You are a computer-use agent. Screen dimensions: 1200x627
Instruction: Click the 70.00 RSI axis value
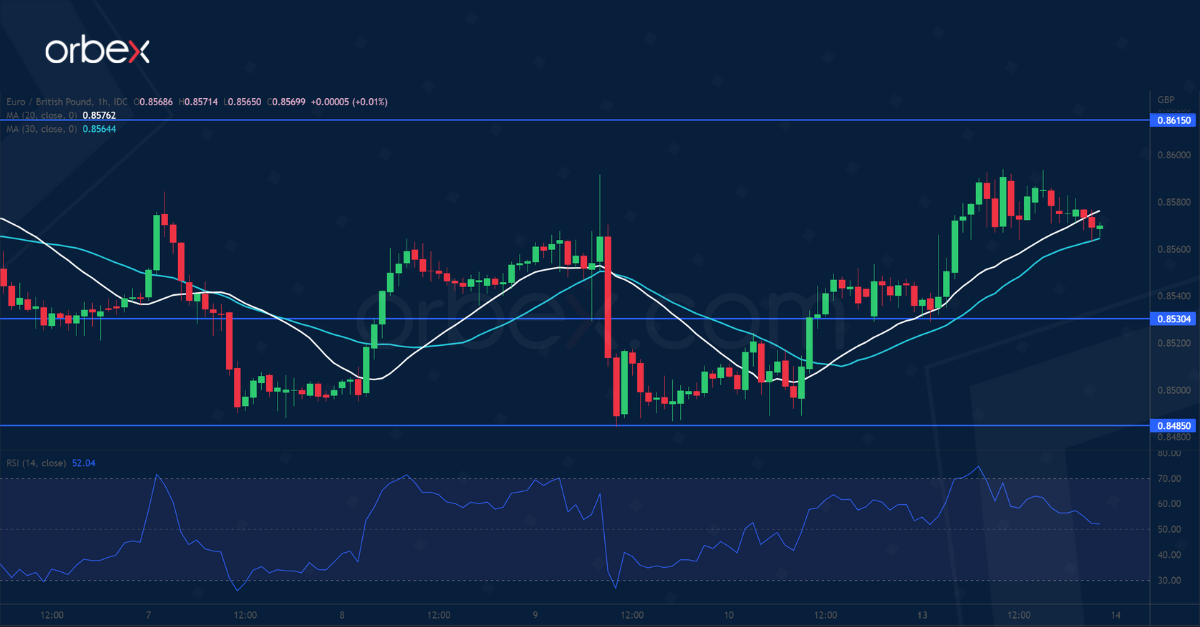coord(1169,478)
